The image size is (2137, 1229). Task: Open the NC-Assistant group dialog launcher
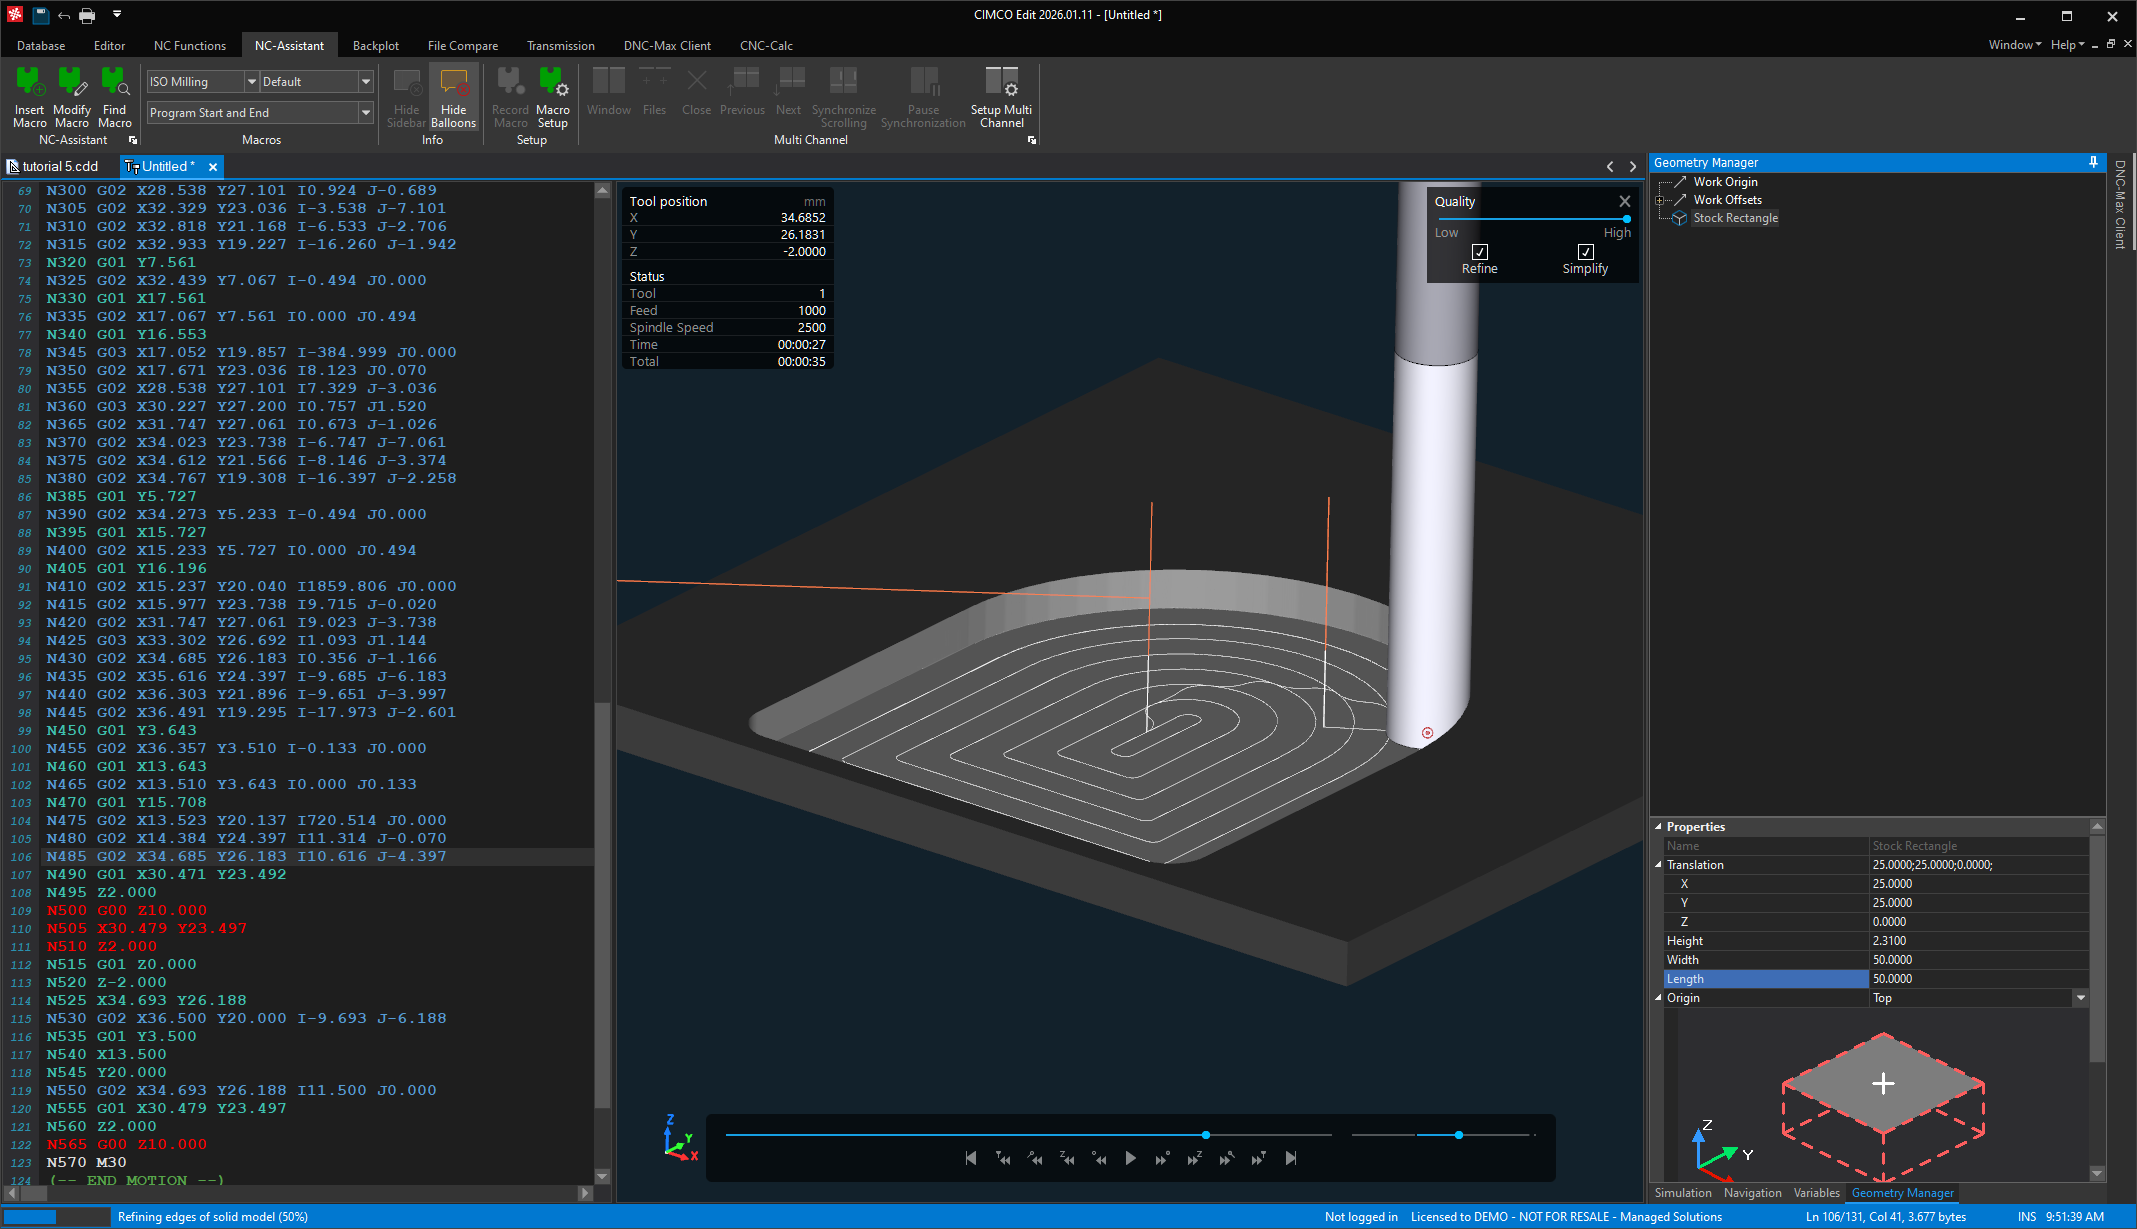[x=132, y=140]
